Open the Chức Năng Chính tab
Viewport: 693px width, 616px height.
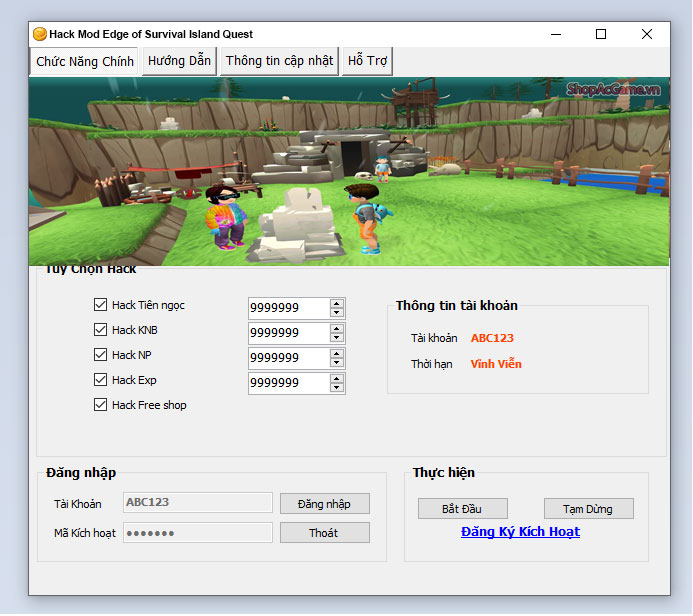point(84,61)
